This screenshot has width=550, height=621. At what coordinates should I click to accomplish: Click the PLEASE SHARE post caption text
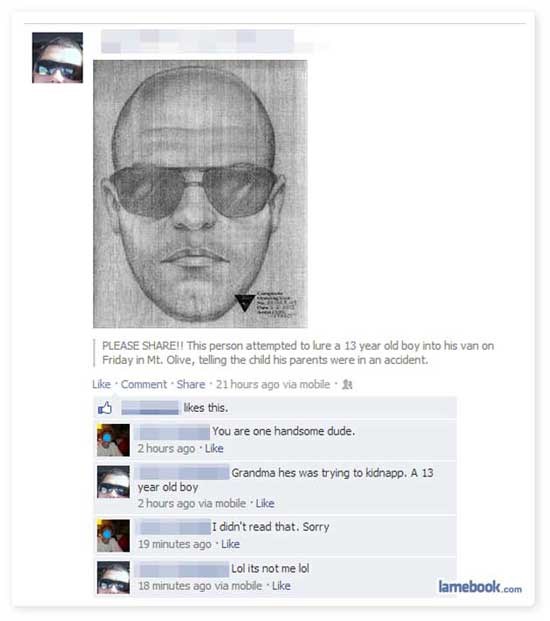tap(298, 352)
